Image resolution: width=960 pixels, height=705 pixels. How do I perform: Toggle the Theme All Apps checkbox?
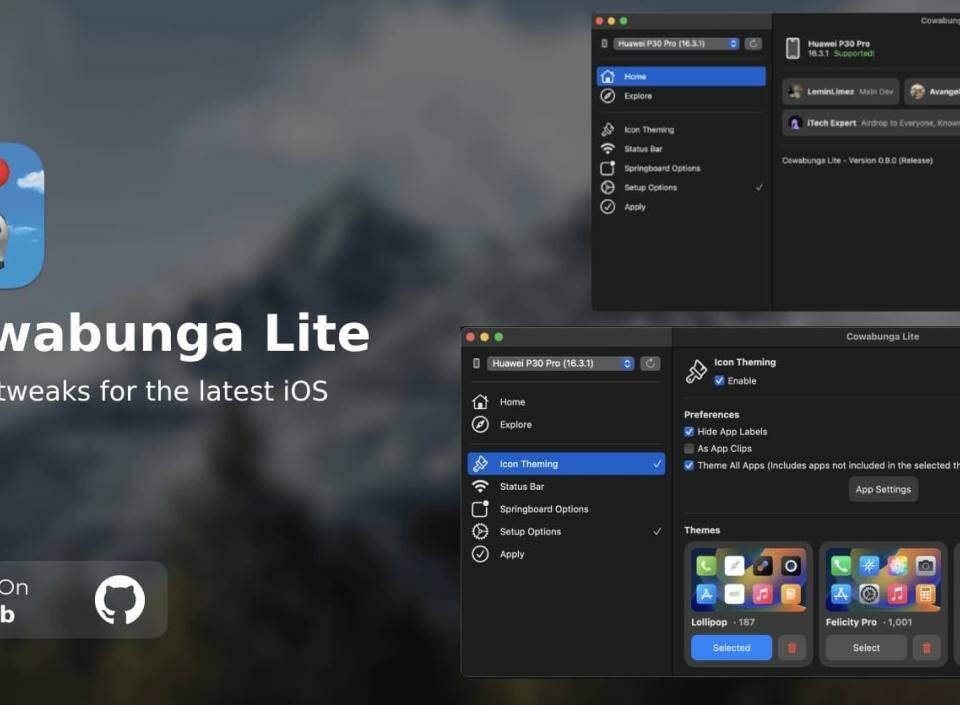[x=689, y=466]
